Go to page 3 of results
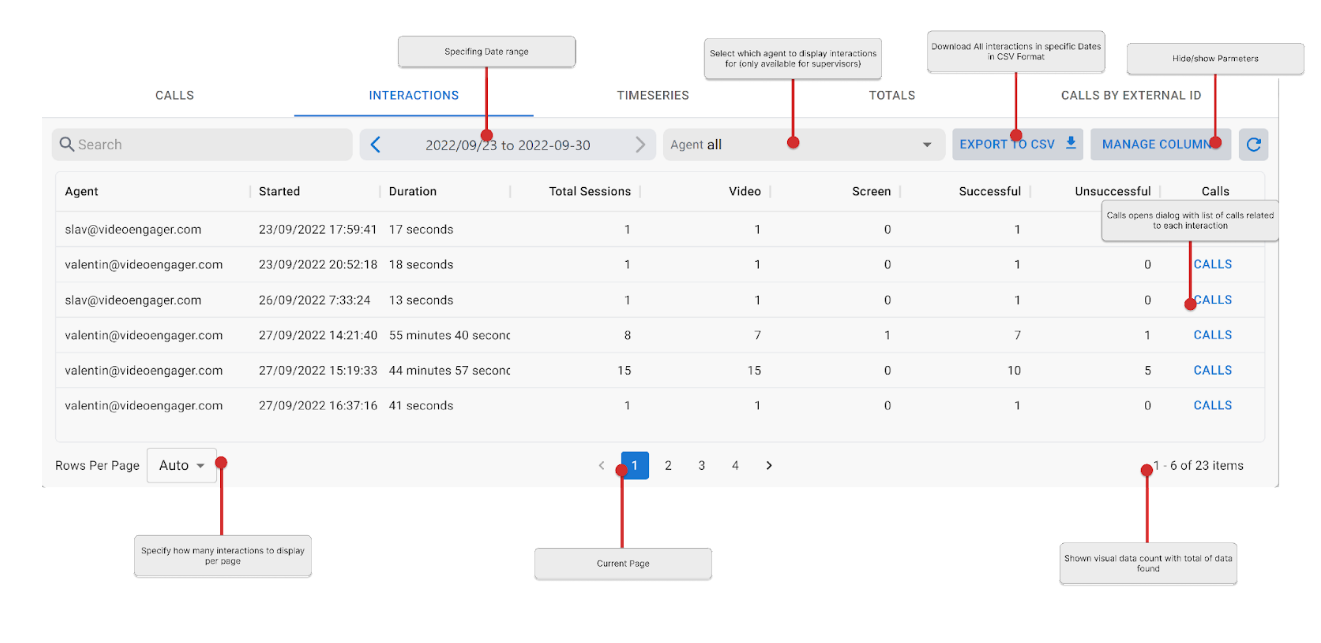The height and width of the screenshot is (643, 1321). (702, 466)
